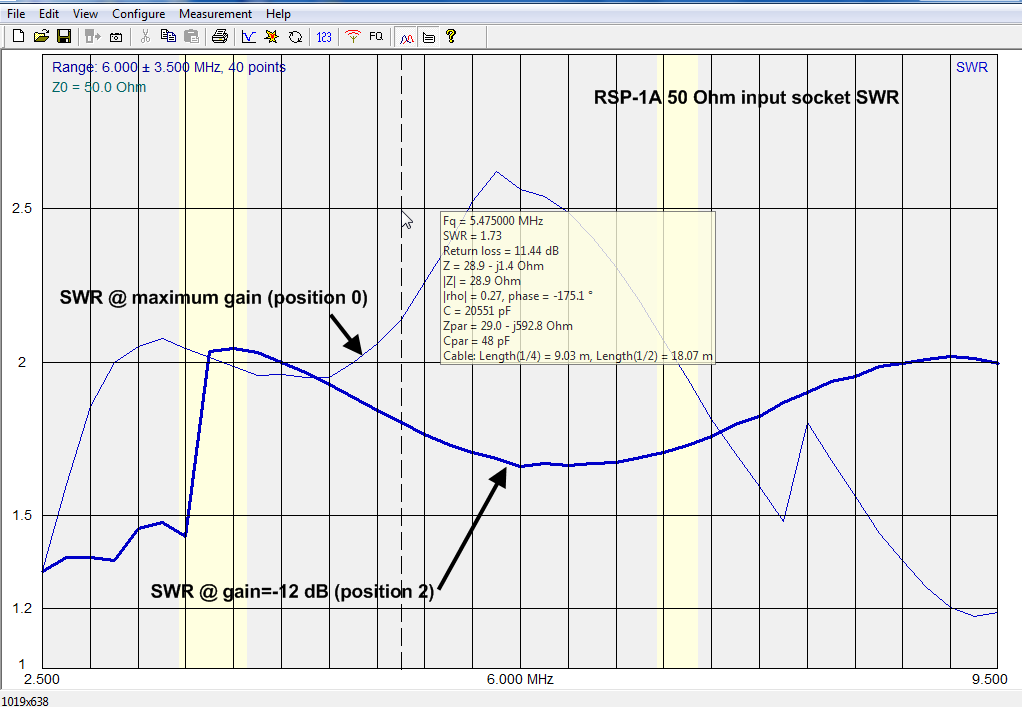
Task: Print using the printer icon
Action: [220, 36]
